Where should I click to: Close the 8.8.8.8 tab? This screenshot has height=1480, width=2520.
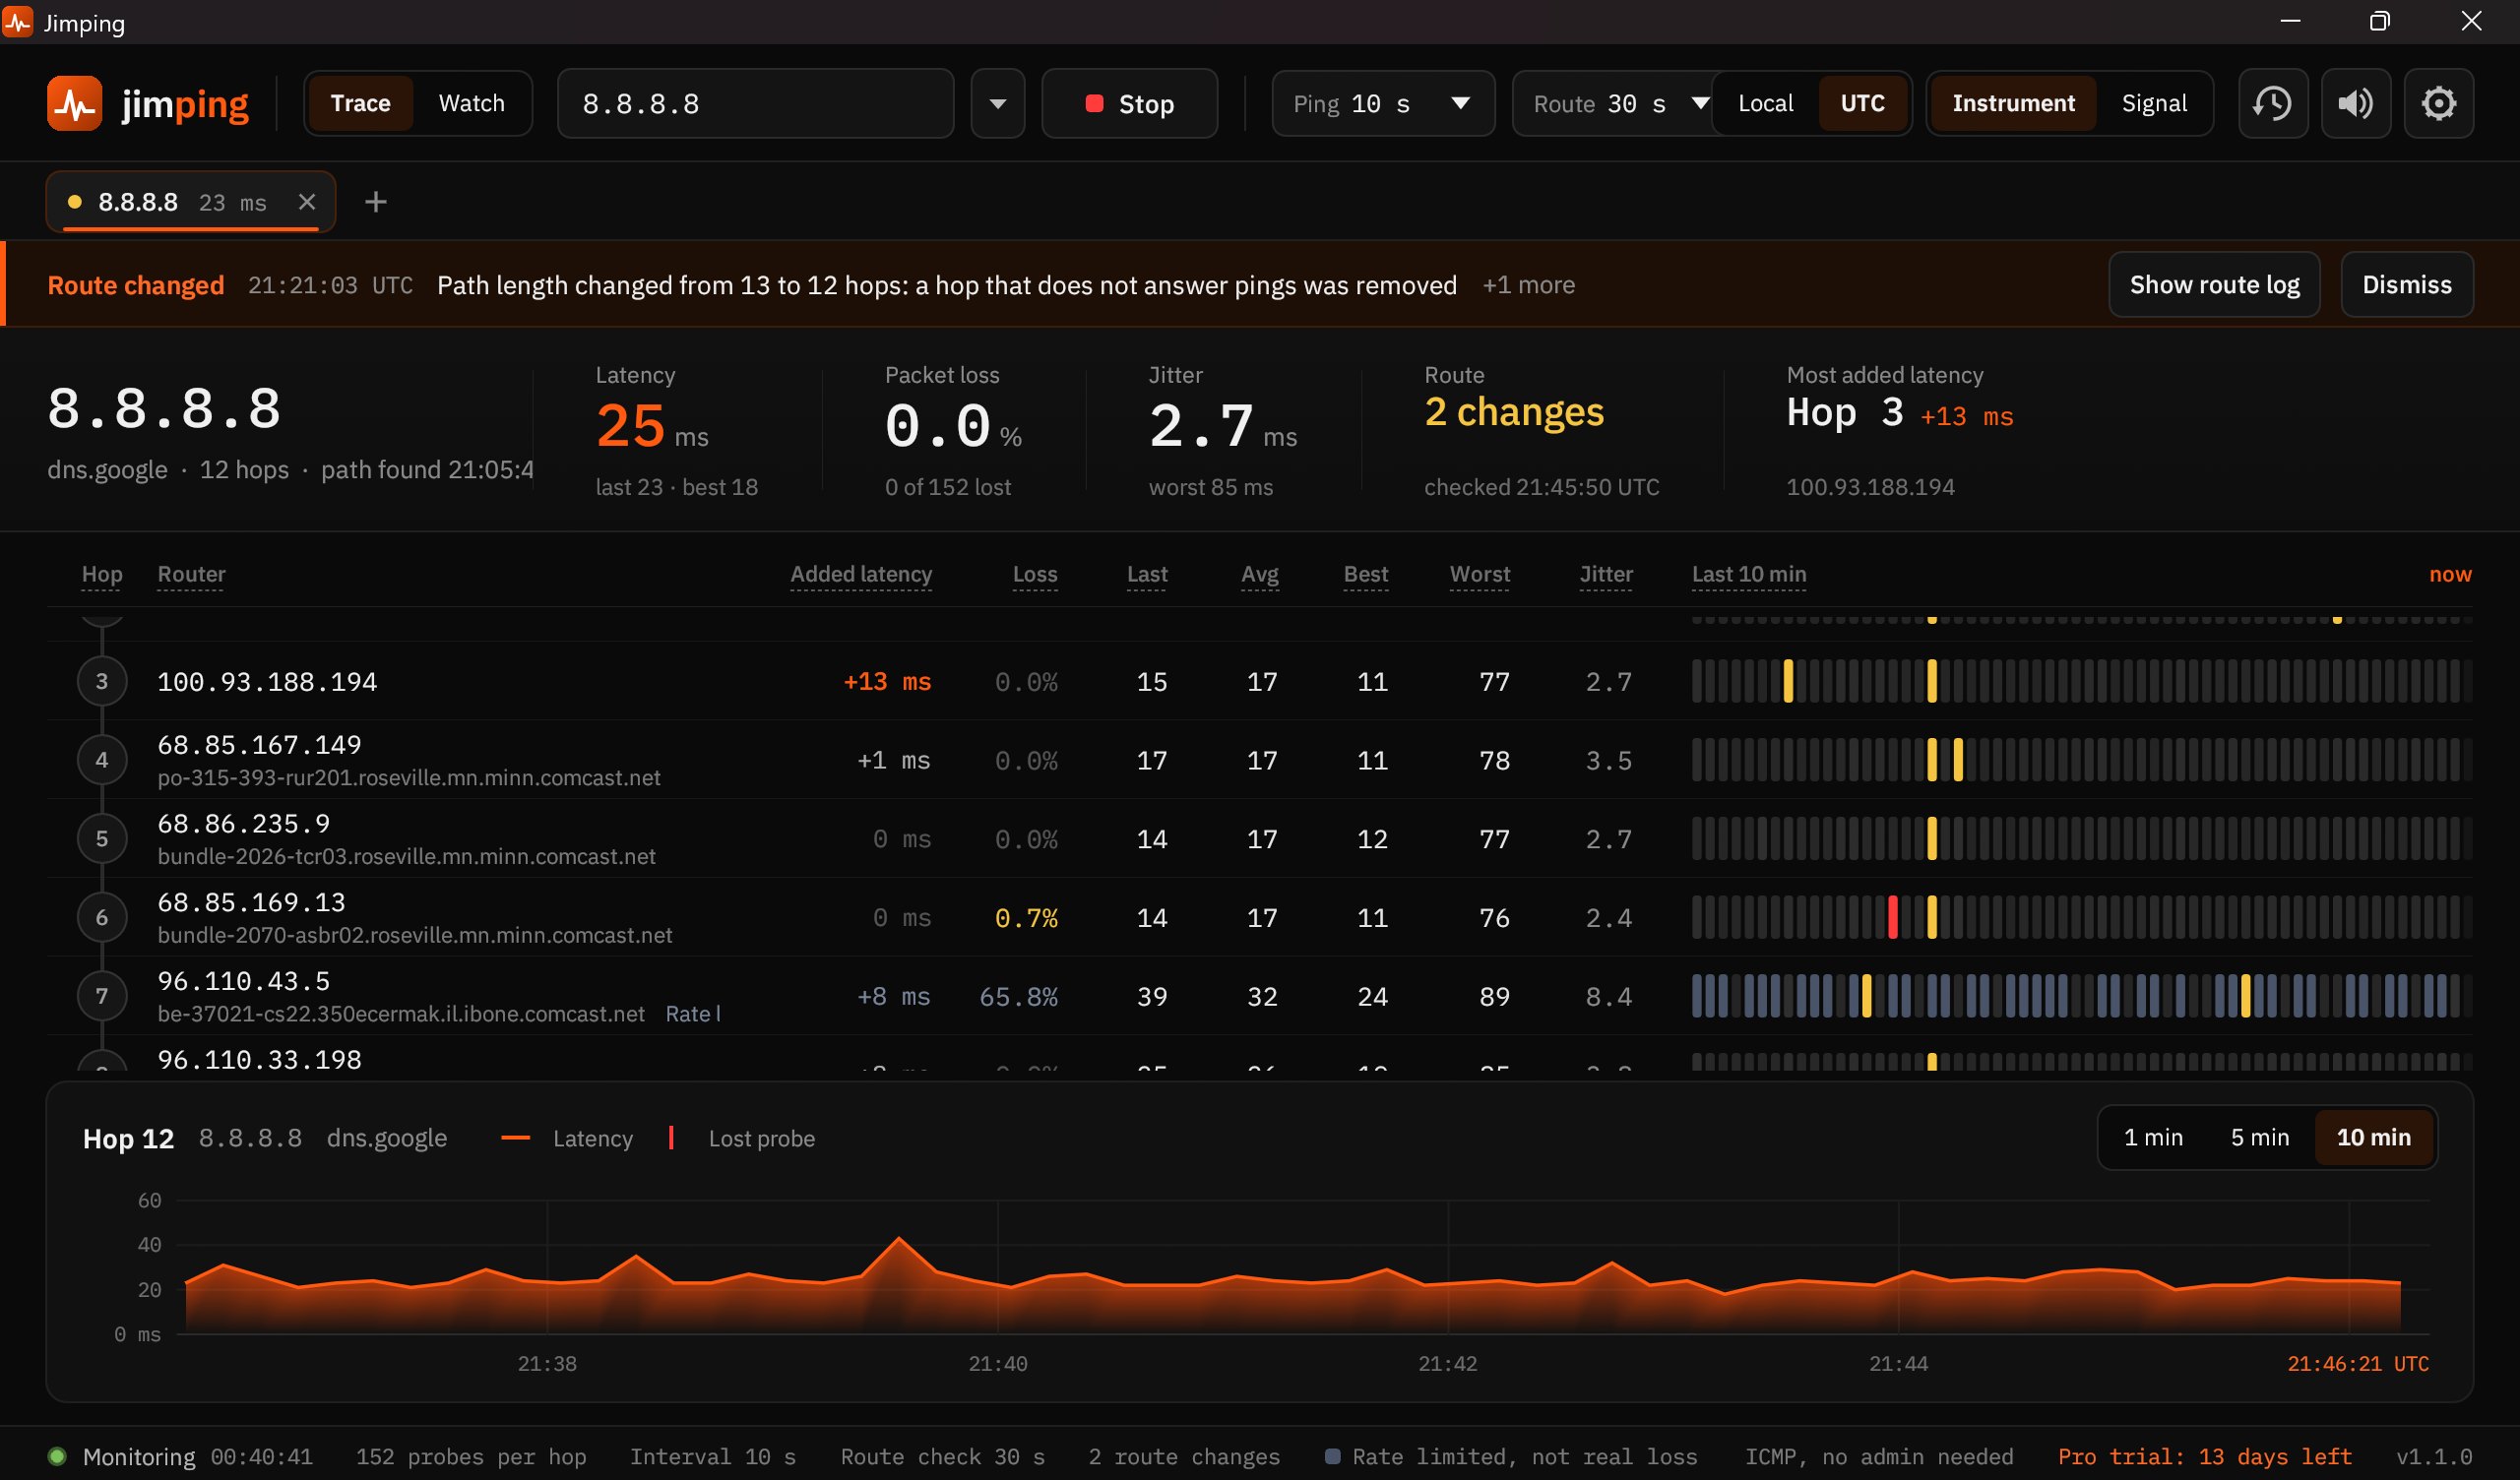click(x=307, y=202)
